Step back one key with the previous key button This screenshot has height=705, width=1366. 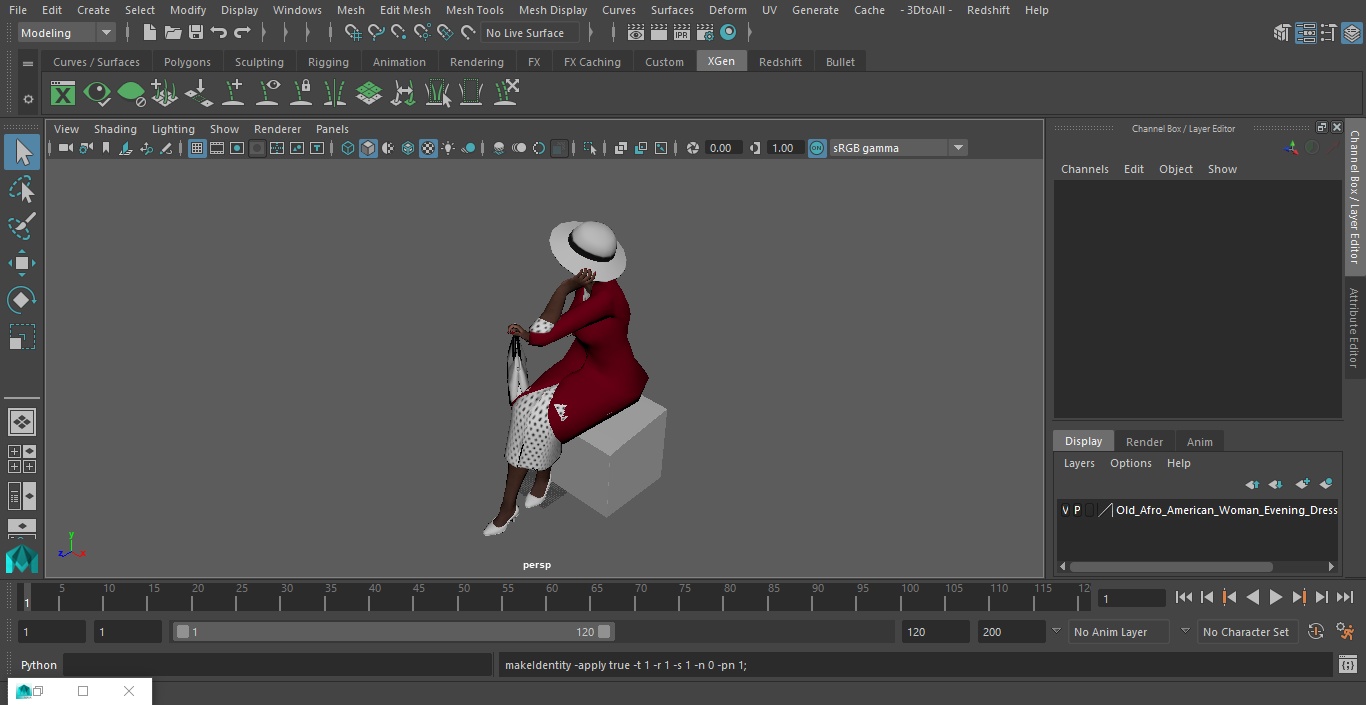(x=1229, y=597)
